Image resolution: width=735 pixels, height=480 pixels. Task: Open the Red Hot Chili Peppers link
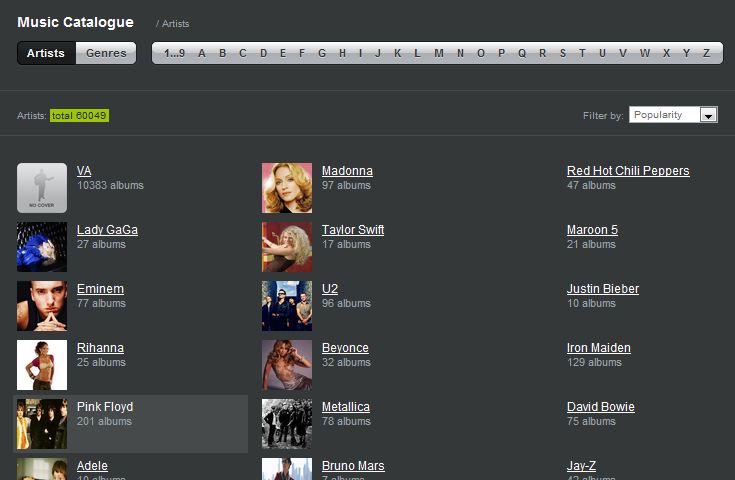coord(628,171)
